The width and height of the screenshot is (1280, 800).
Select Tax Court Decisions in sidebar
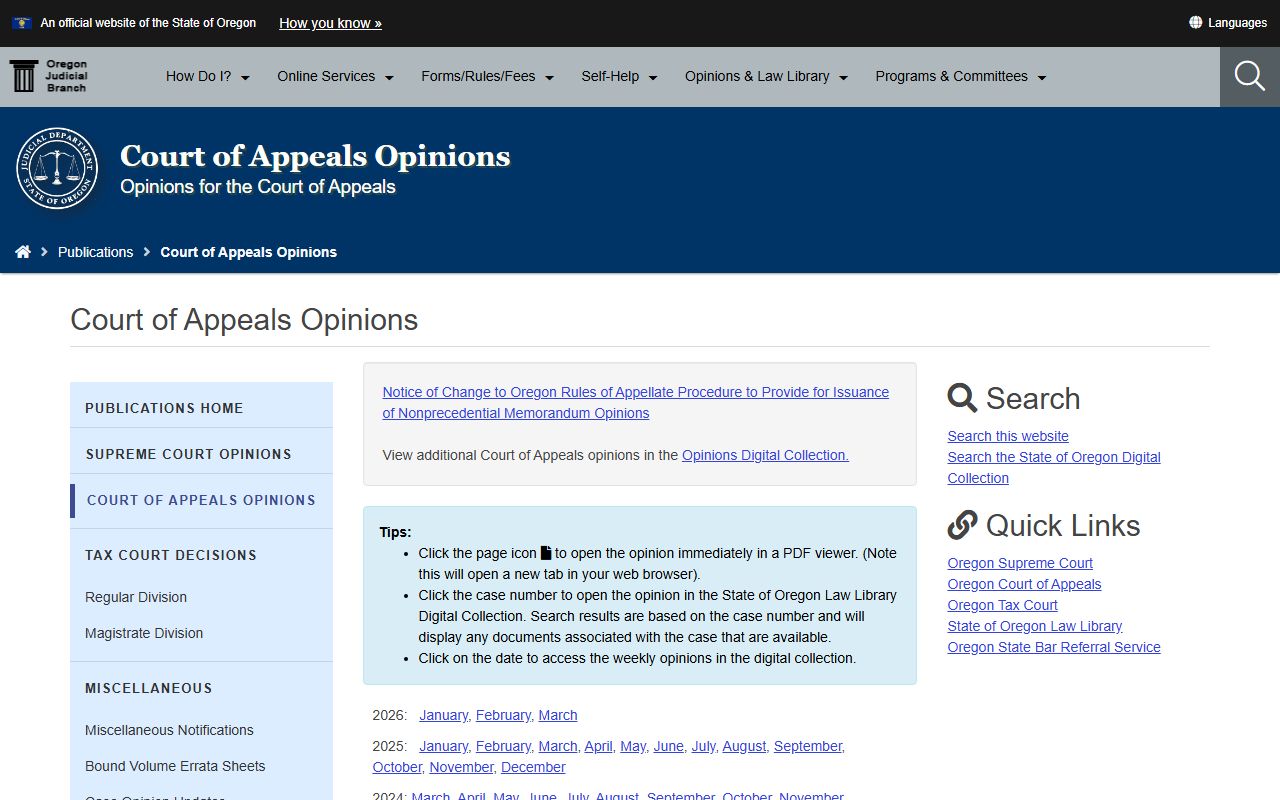coord(201,555)
